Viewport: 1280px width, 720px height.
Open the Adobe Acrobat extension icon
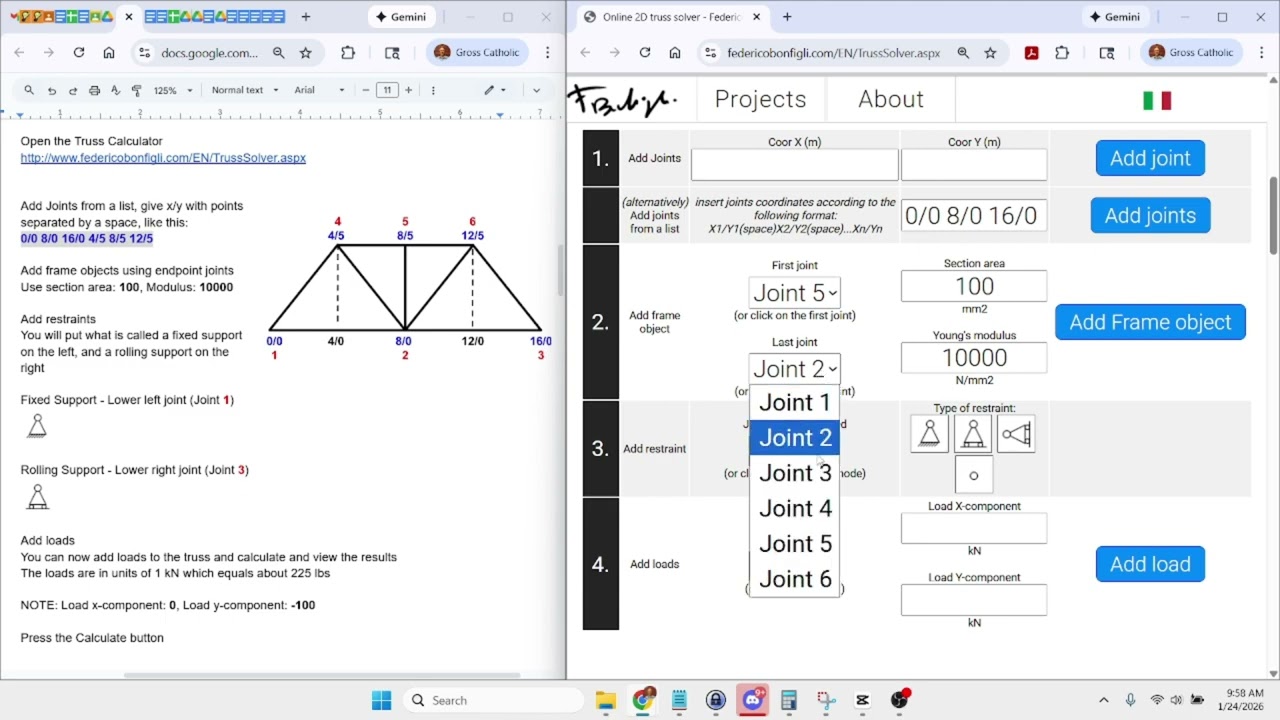point(1031,53)
